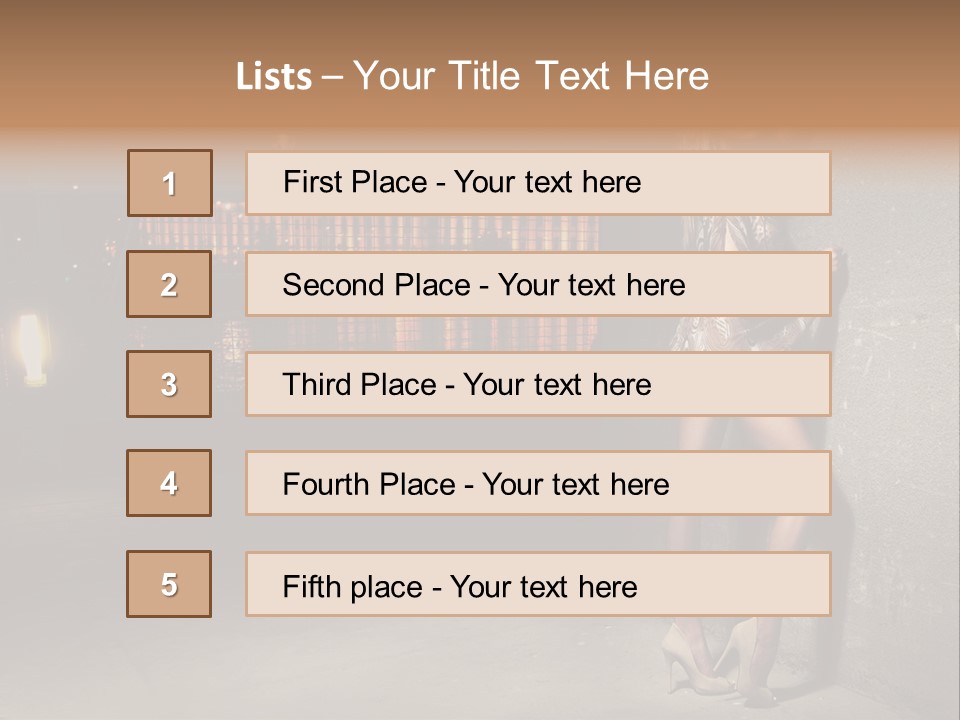Click the word Third in list
Image resolution: width=960 pixels, height=720 pixels.
tap(315, 385)
